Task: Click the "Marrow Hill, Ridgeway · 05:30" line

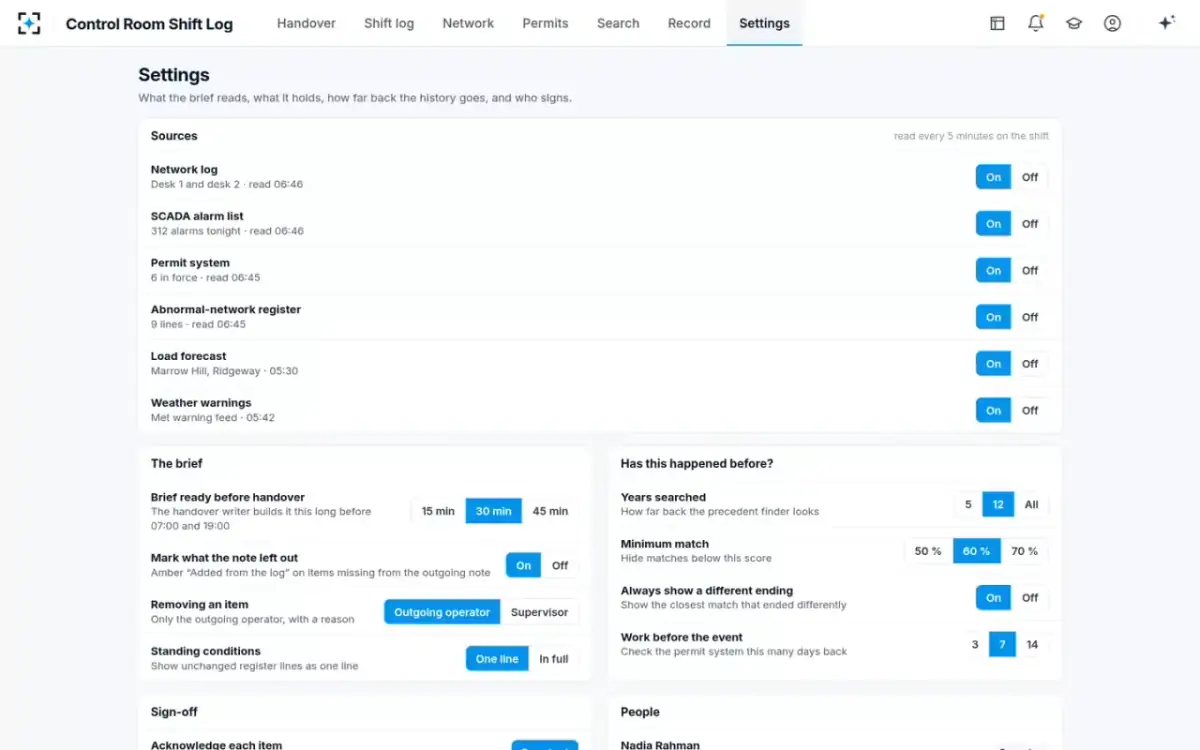Action: [225, 371]
